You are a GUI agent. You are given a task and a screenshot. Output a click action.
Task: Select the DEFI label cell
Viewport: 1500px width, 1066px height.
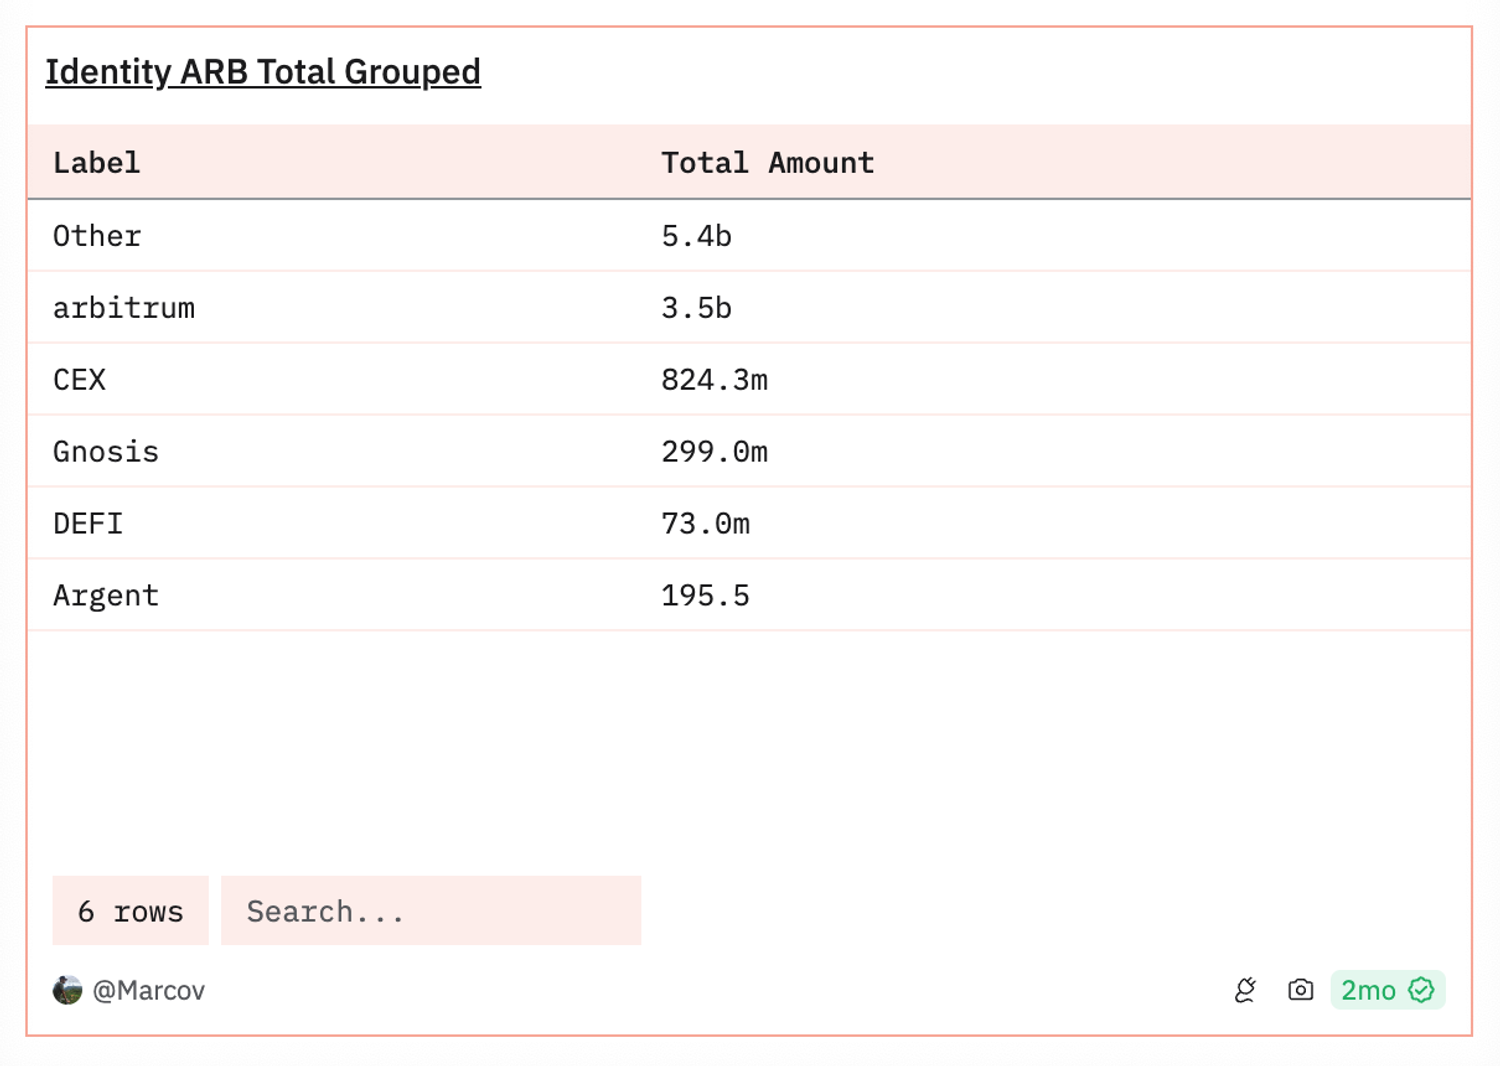(x=88, y=524)
